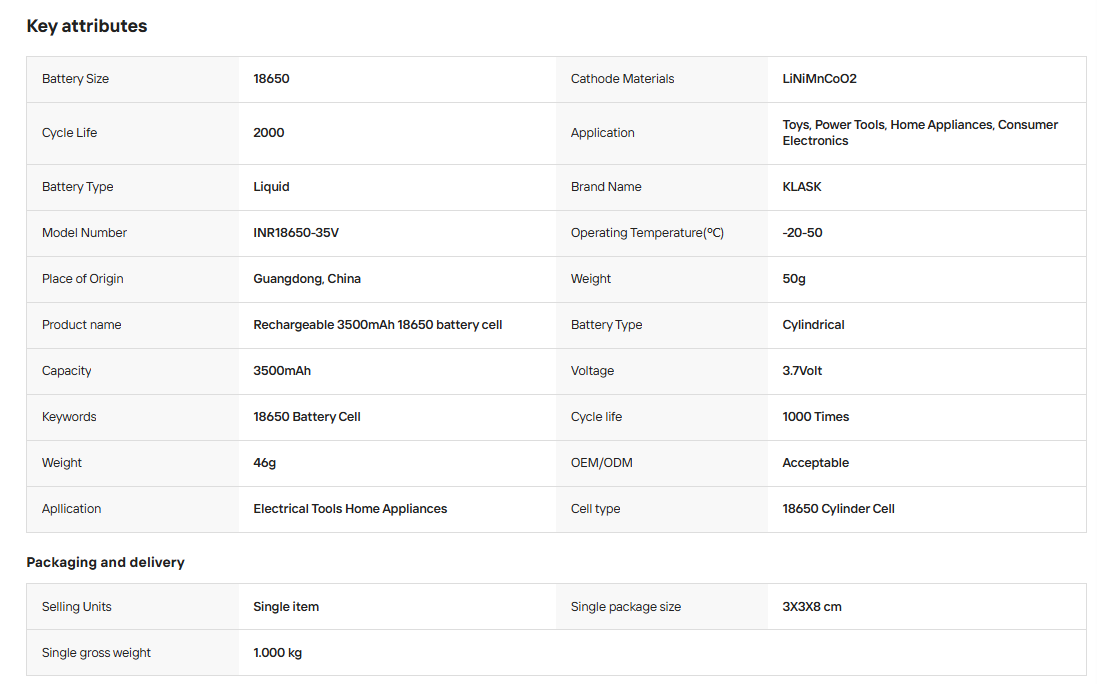This screenshot has width=1097, height=684.
Task: Click the OEM/ODM value Acceptable
Action: 816,463
